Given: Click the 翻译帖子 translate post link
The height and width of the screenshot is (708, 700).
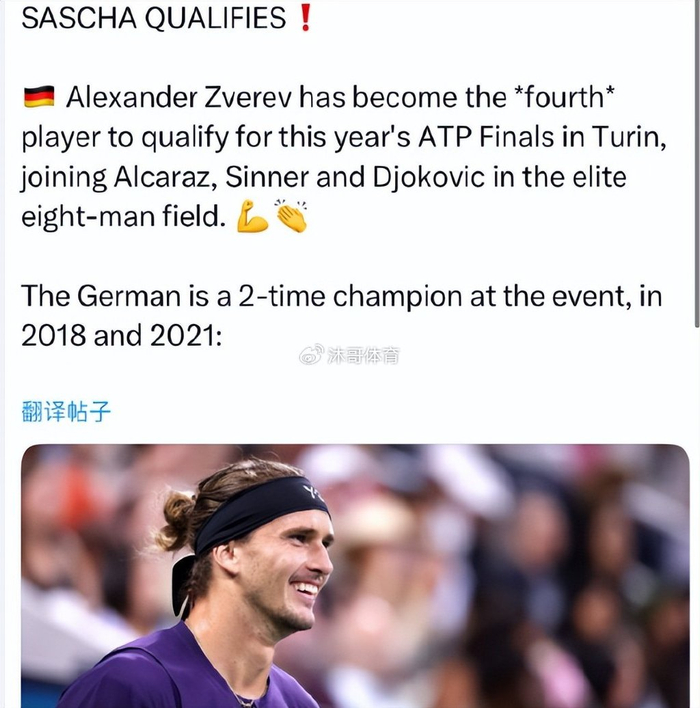Looking at the screenshot, I should pyautogui.click(x=65, y=411).
